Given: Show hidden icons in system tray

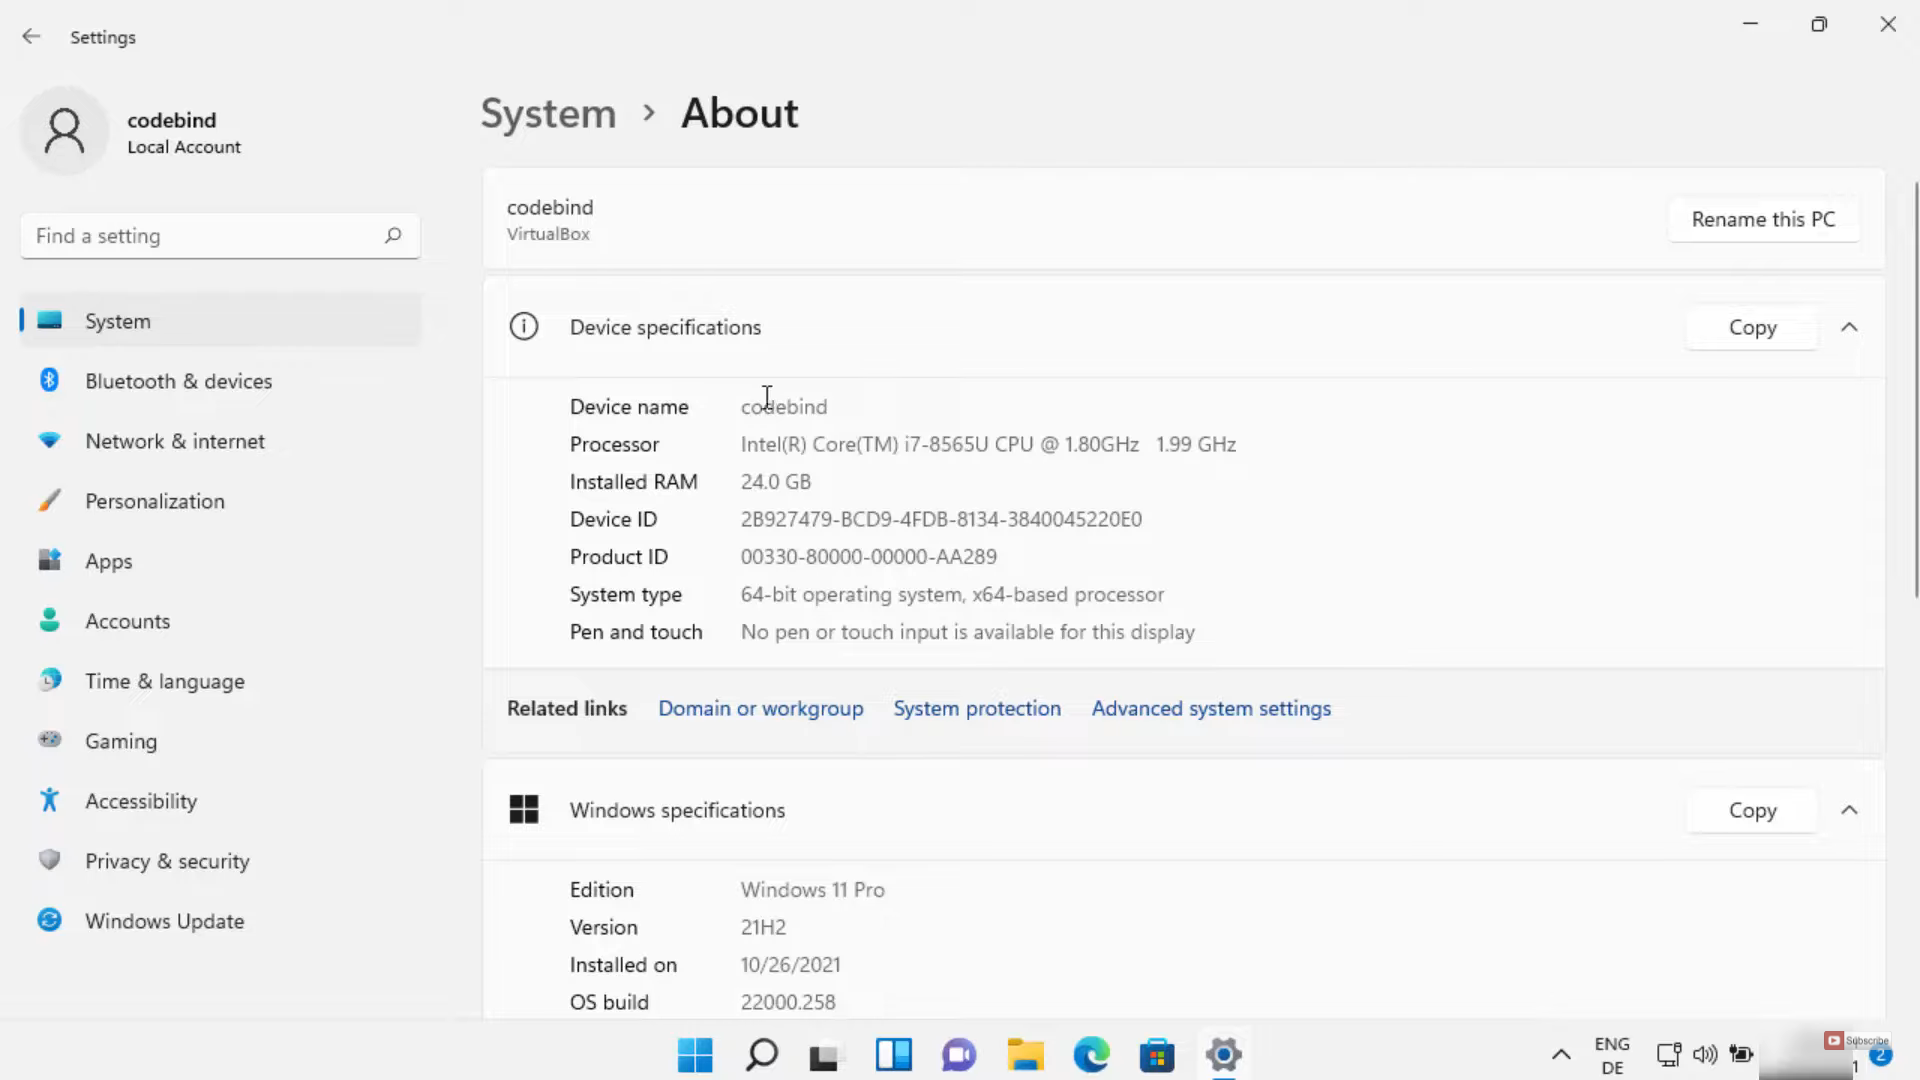Looking at the screenshot, I should tap(1560, 1054).
